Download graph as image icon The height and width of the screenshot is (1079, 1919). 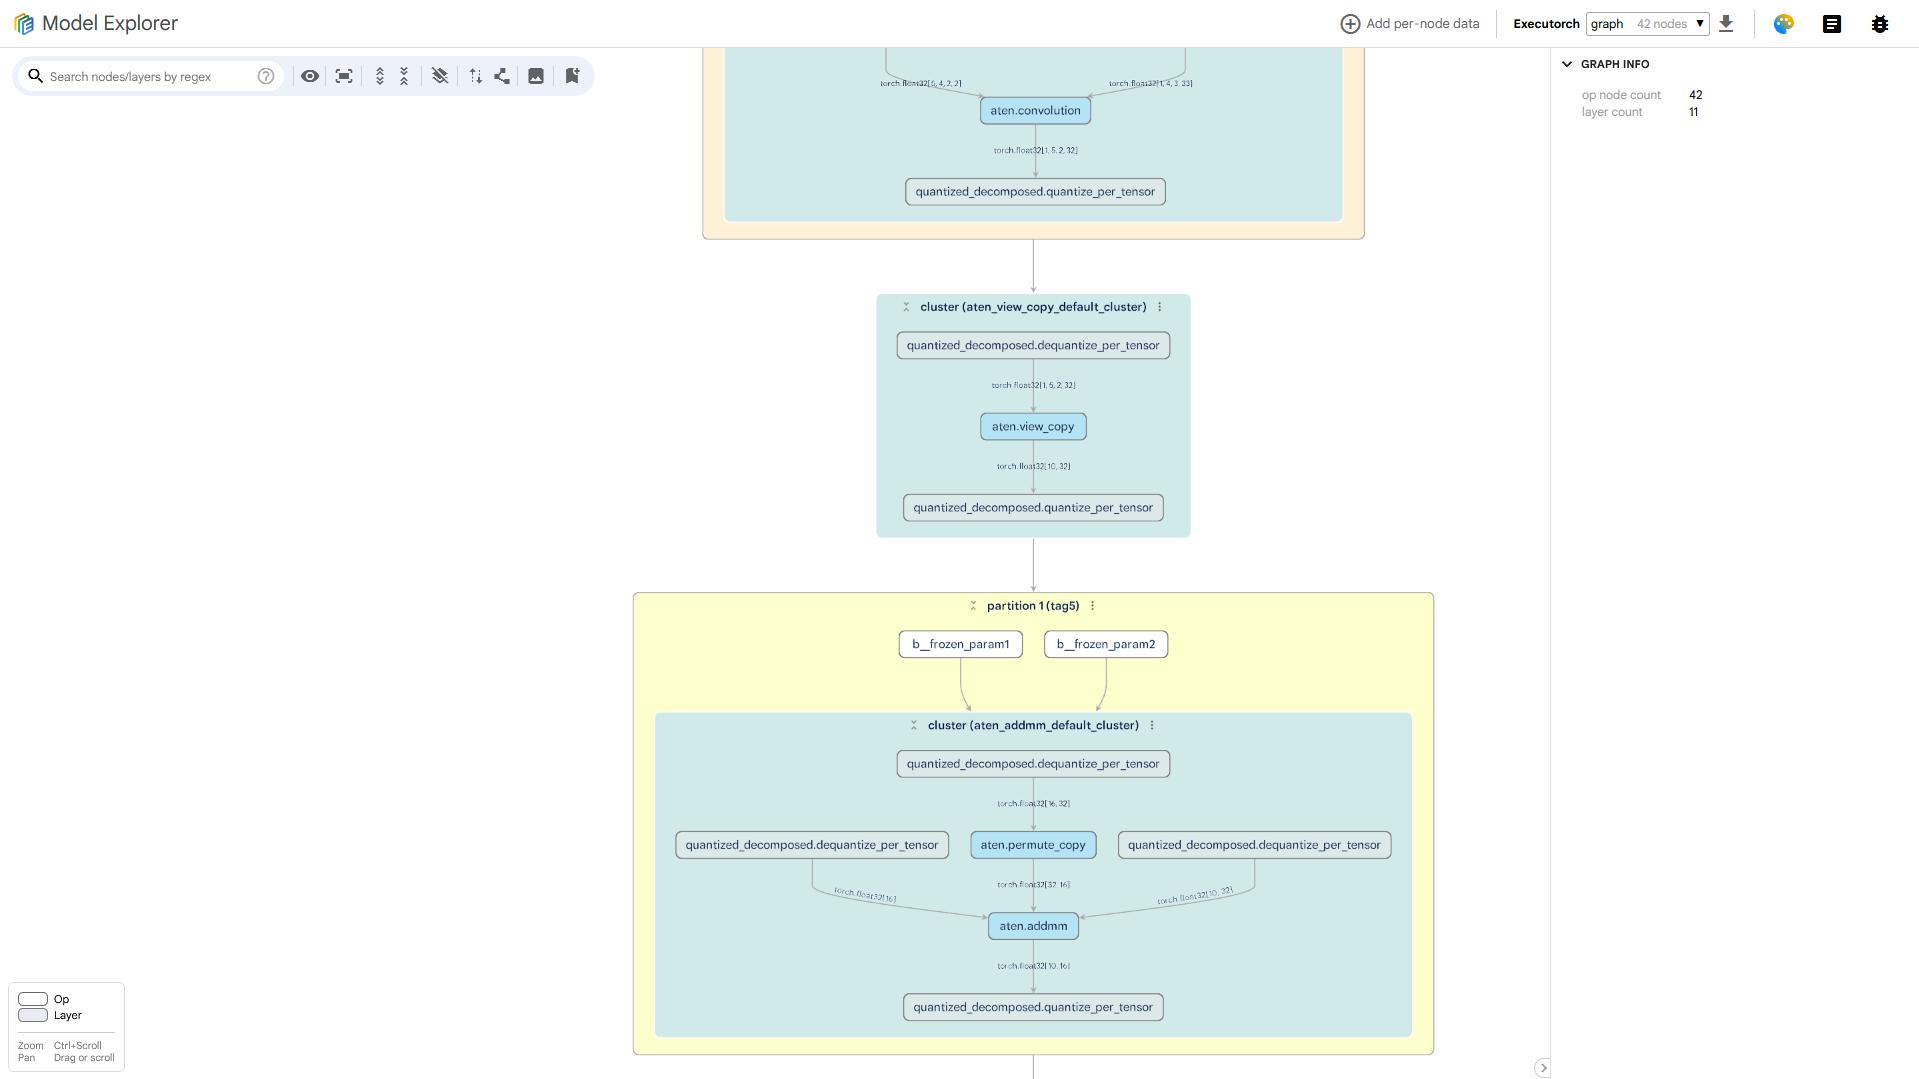tap(536, 76)
